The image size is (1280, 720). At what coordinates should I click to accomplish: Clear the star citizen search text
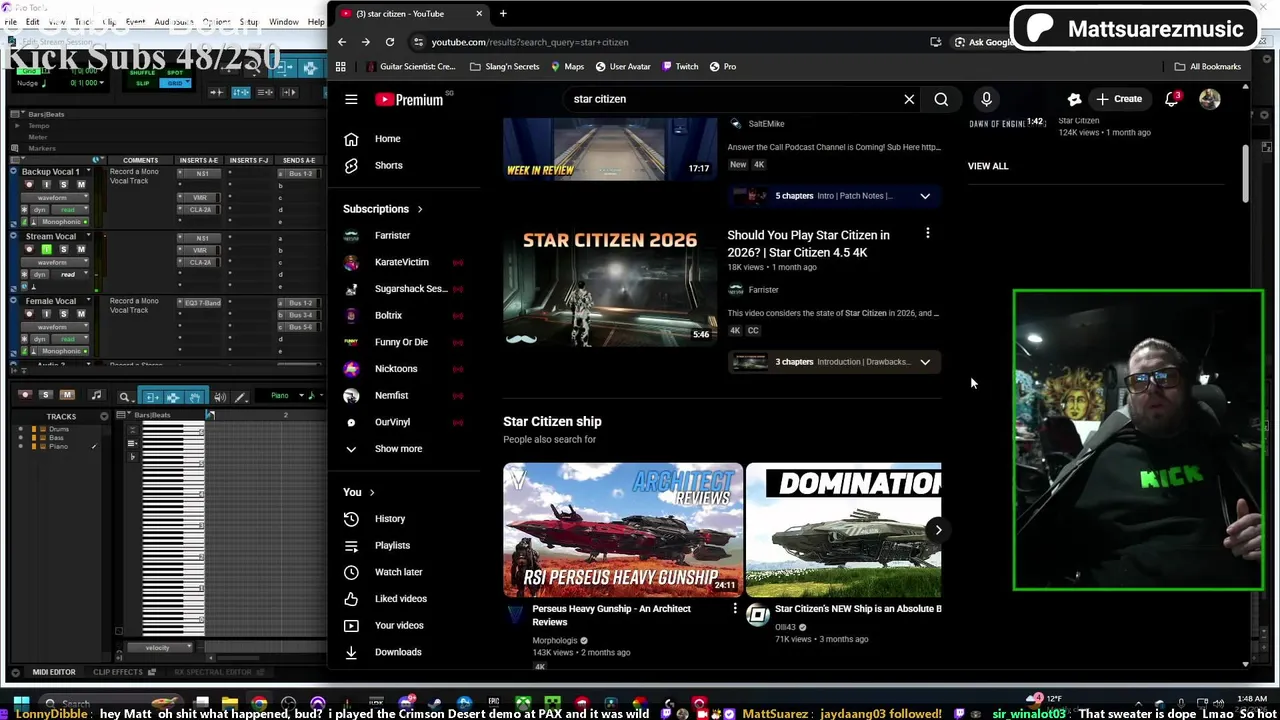[909, 99]
